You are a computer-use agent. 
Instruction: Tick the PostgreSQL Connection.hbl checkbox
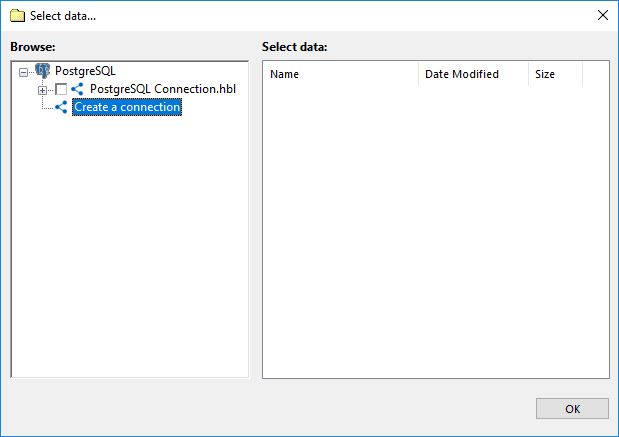(x=61, y=89)
